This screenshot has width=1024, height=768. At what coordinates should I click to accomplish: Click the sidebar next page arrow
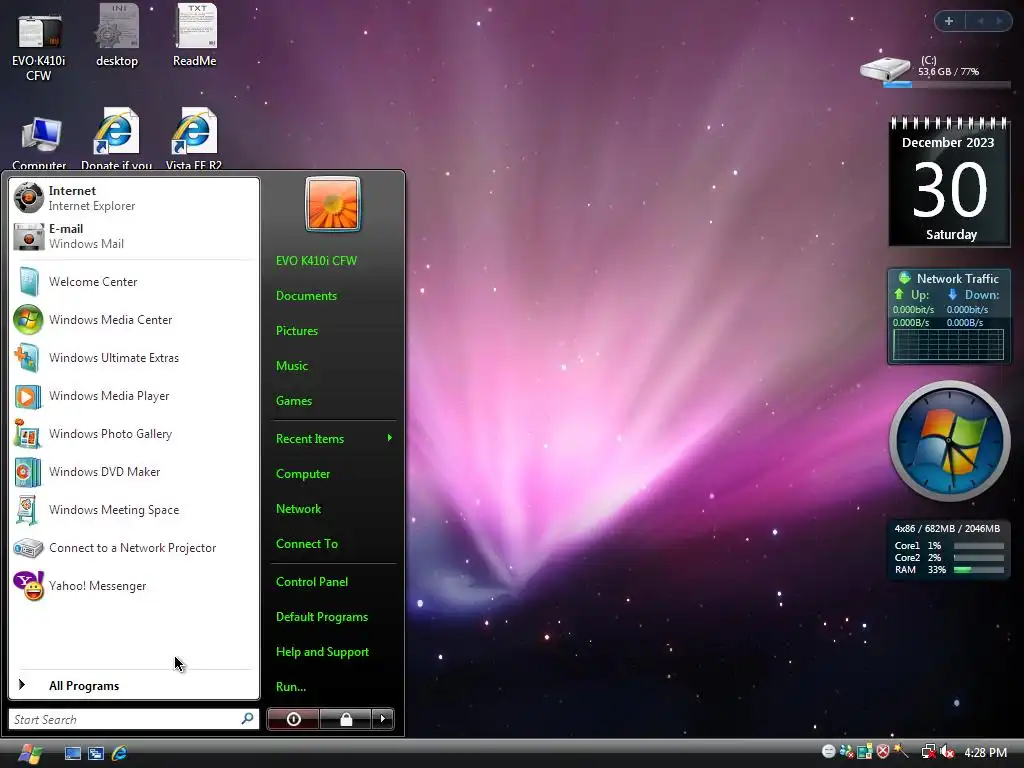coord(999,21)
